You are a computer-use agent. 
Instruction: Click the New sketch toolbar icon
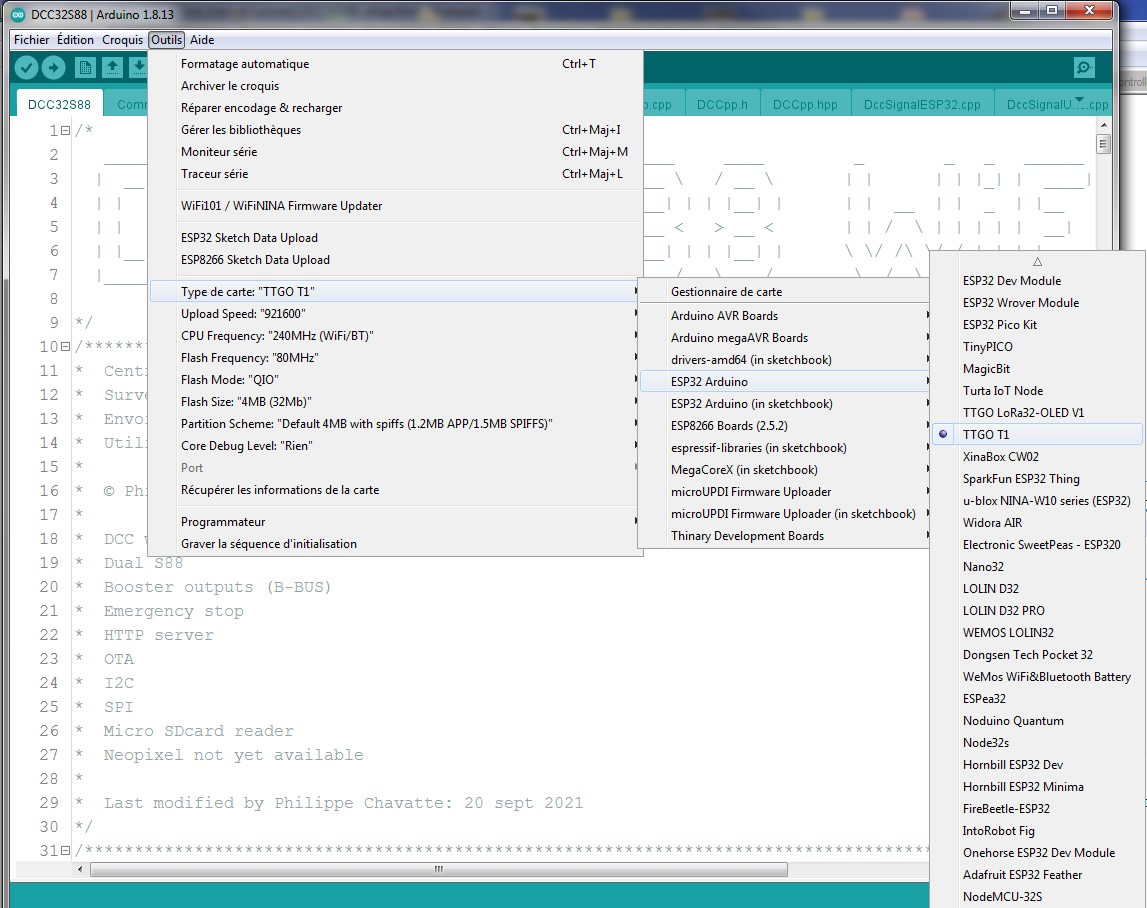(86, 68)
